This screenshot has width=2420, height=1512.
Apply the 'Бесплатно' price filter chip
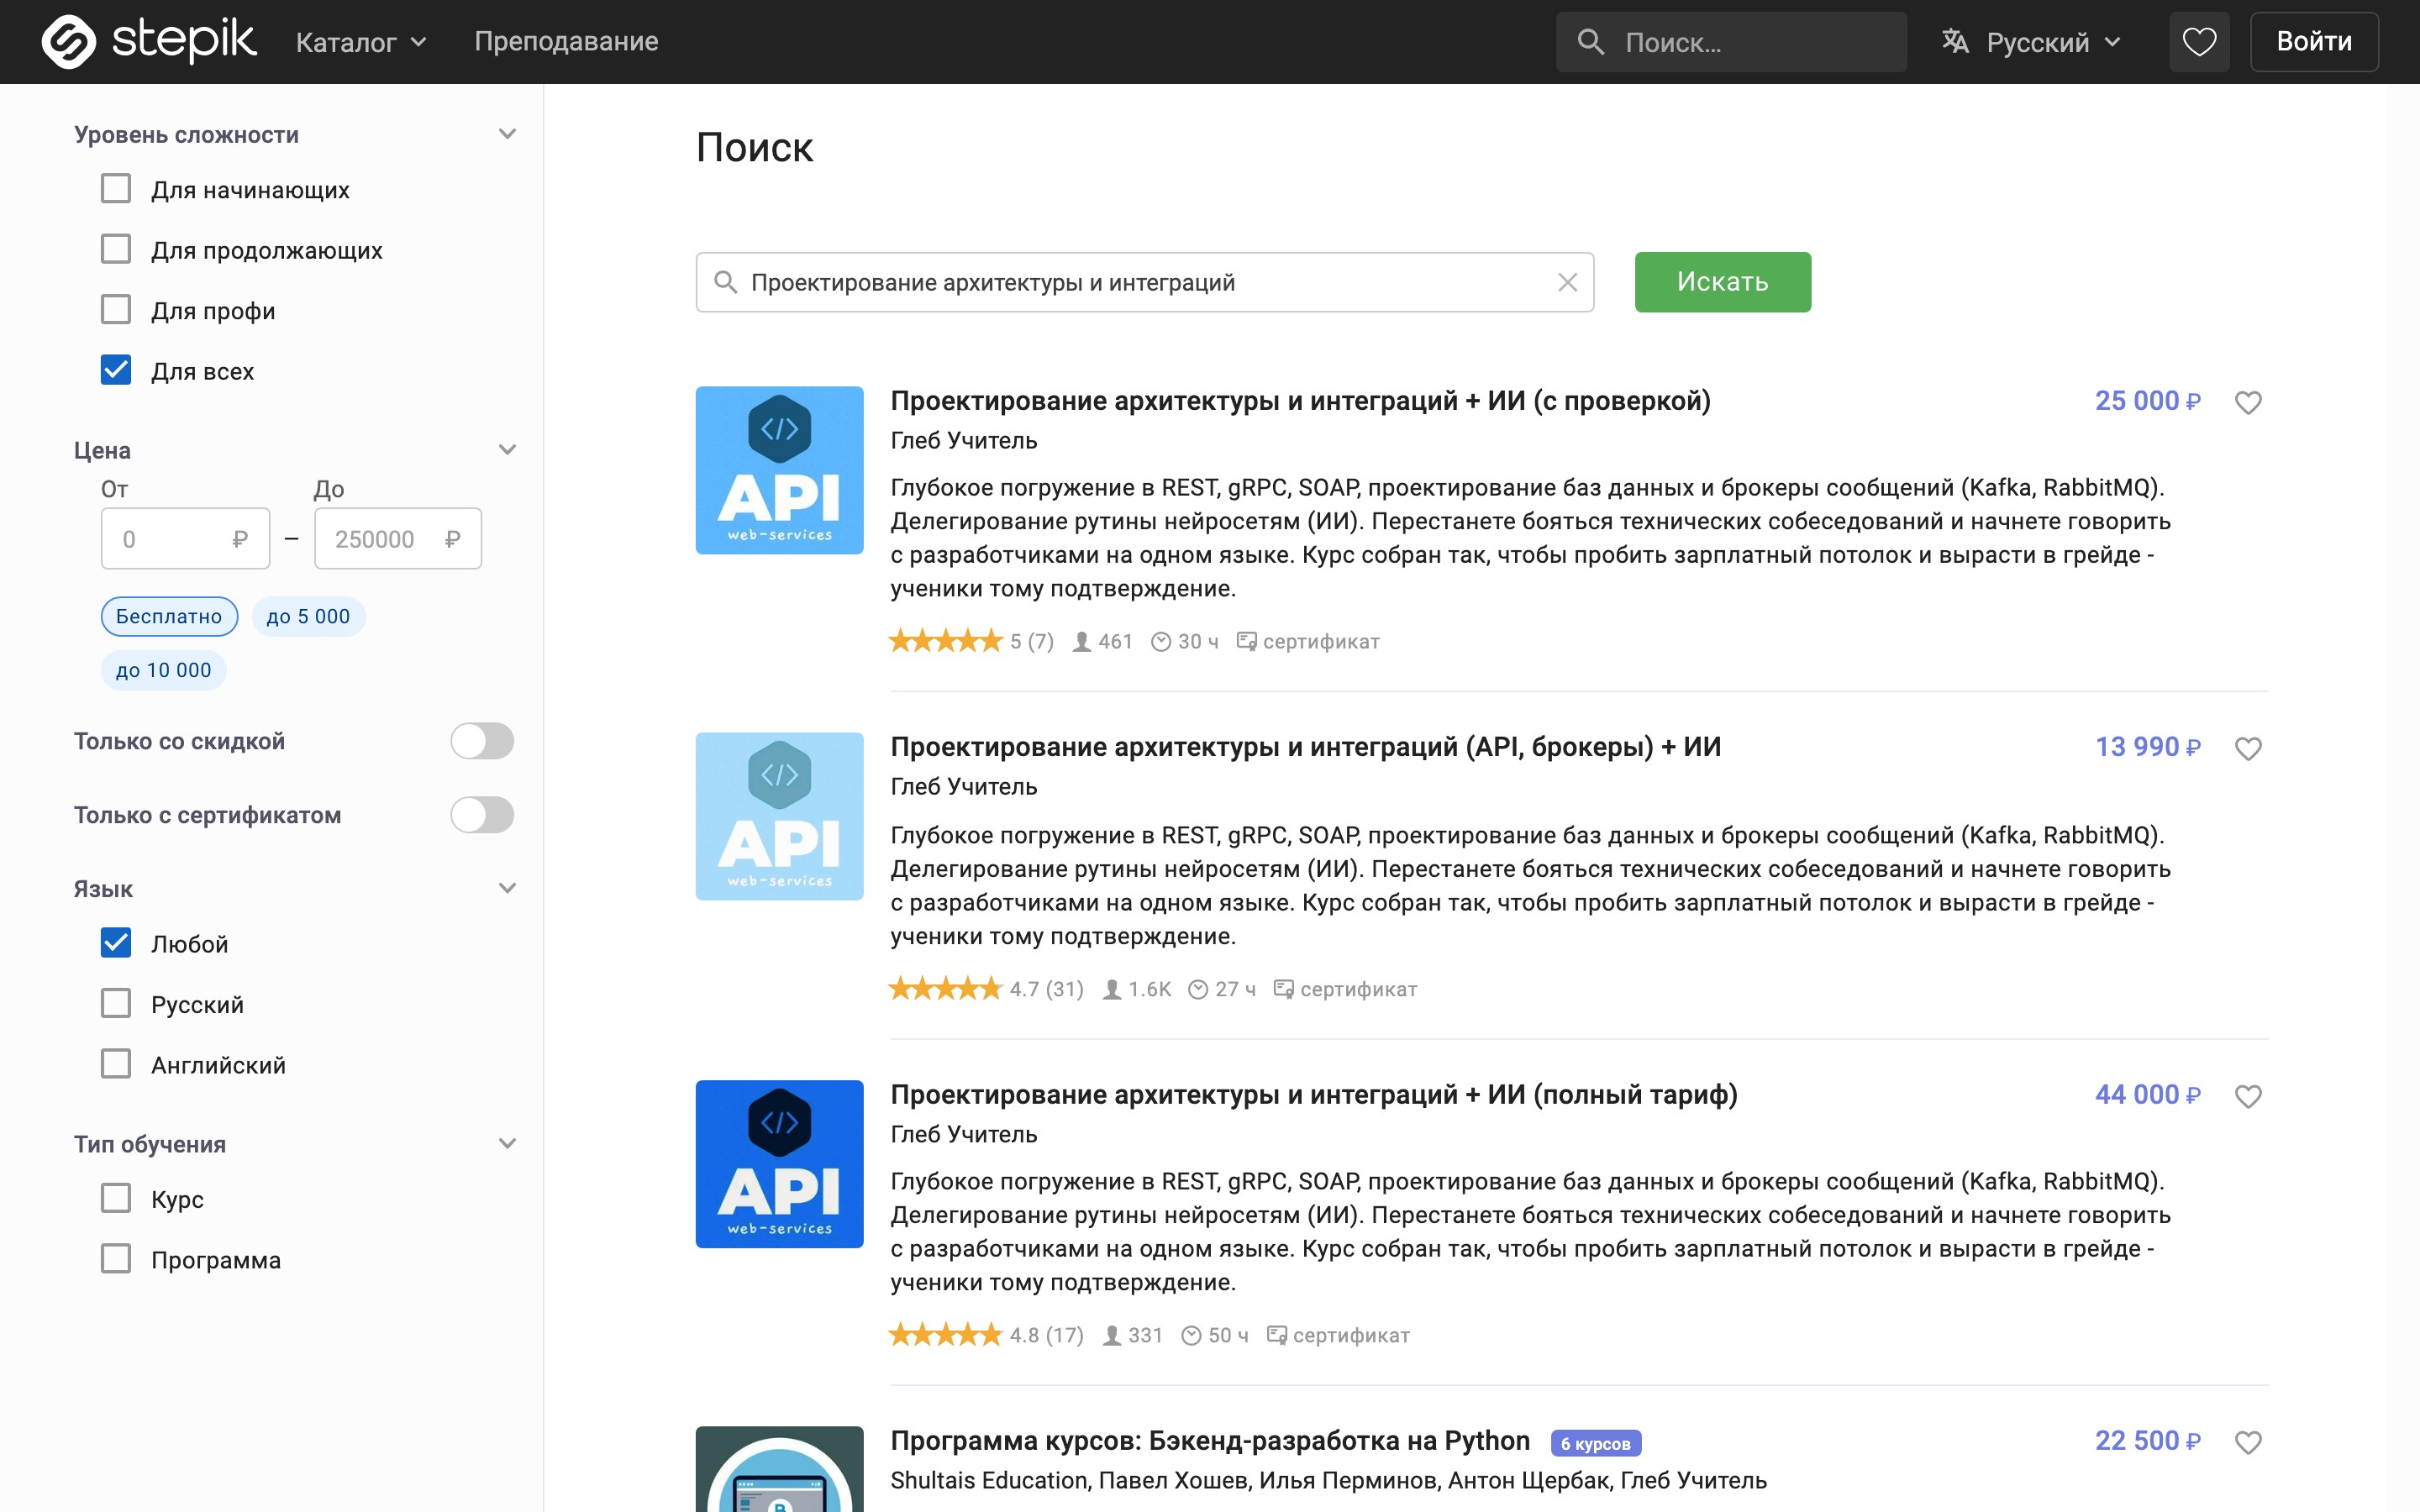pos(169,617)
